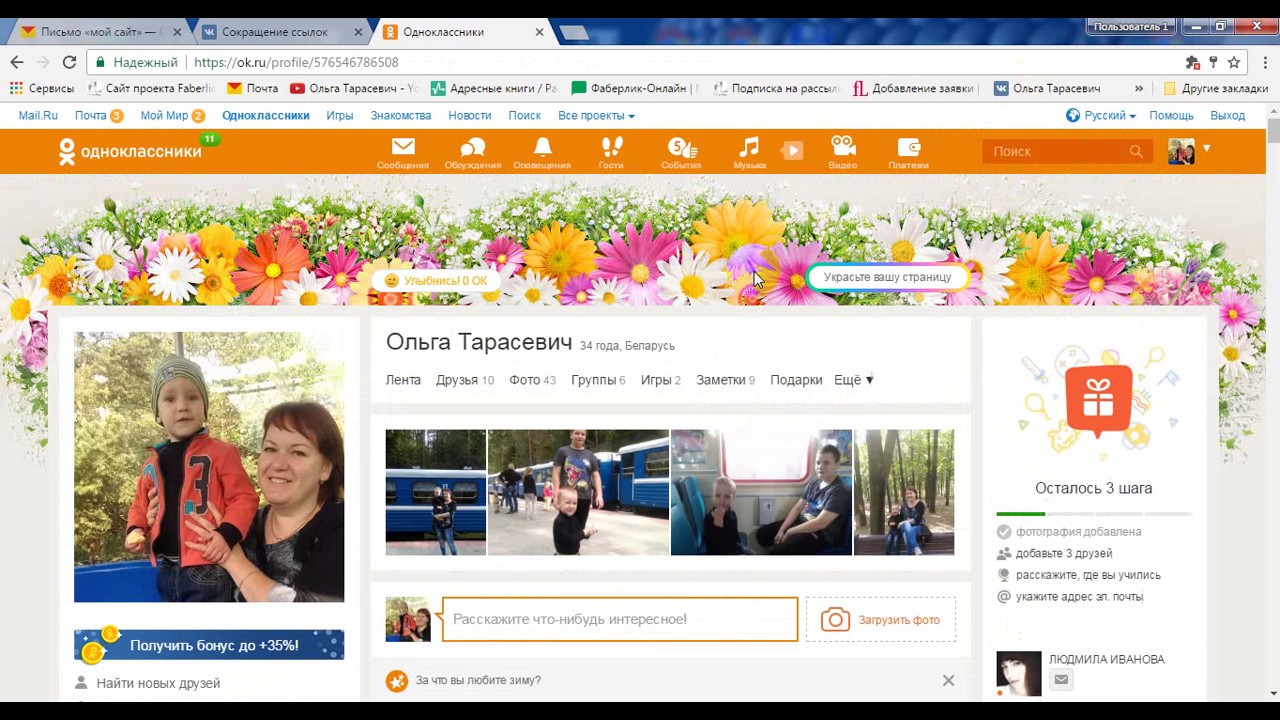Open the forest bench photo thumbnail

(904, 492)
